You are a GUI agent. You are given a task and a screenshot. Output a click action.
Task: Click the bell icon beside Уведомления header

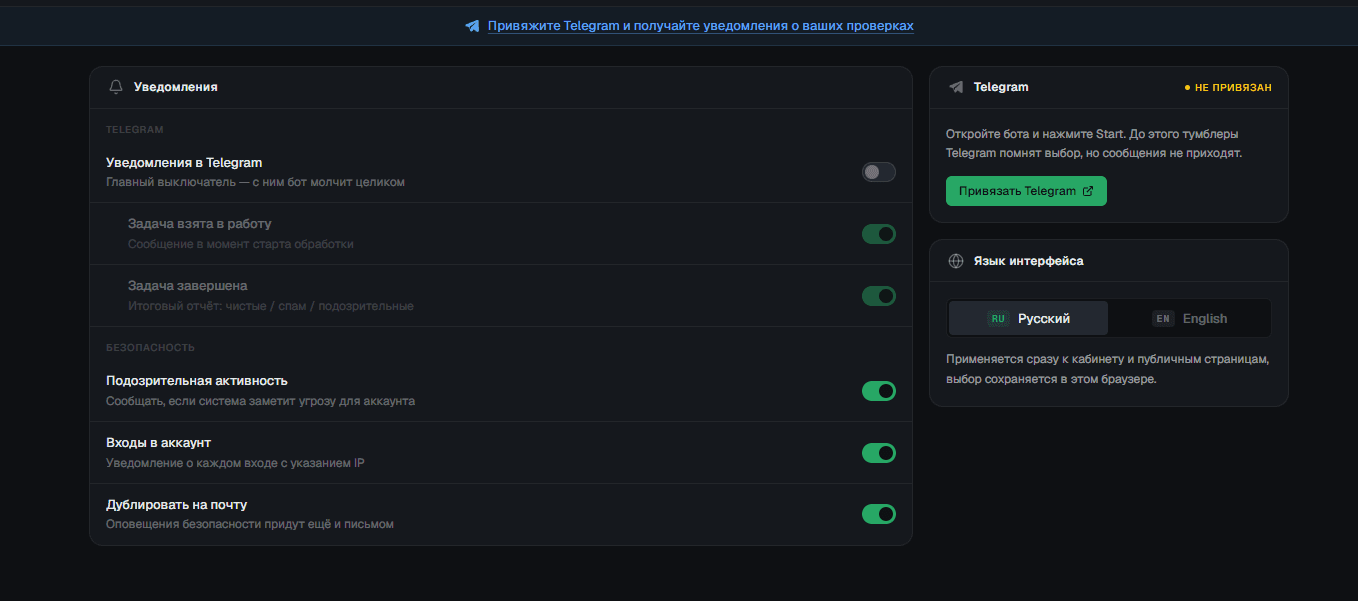click(116, 87)
